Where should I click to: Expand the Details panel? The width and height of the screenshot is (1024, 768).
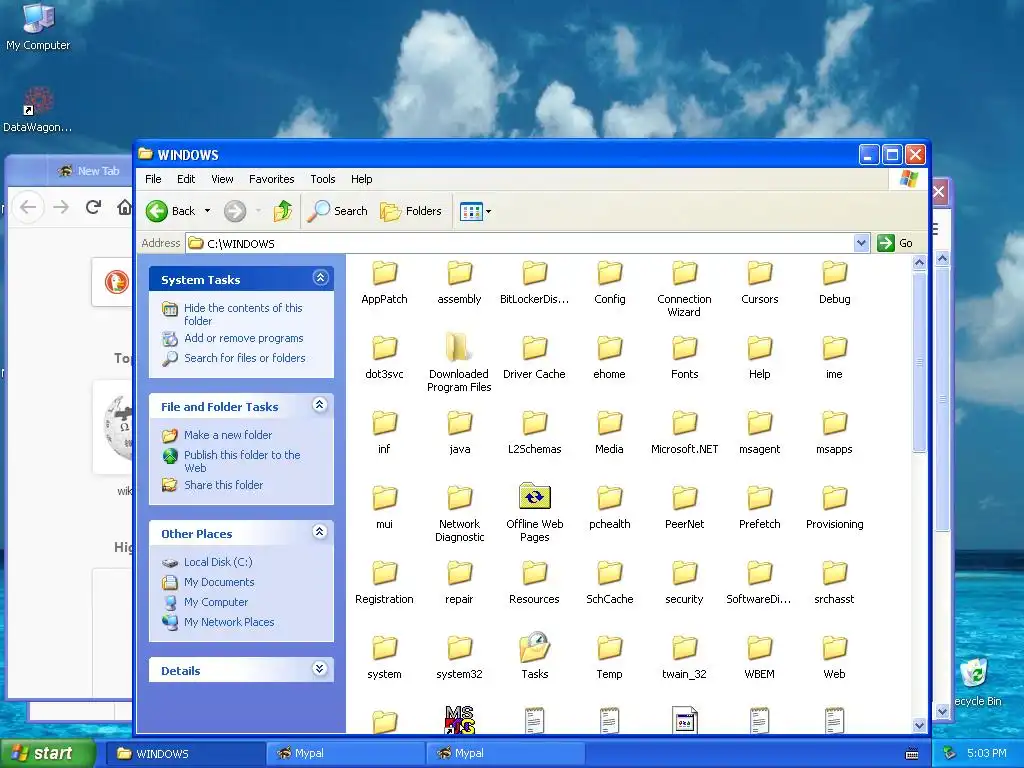tap(319, 669)
